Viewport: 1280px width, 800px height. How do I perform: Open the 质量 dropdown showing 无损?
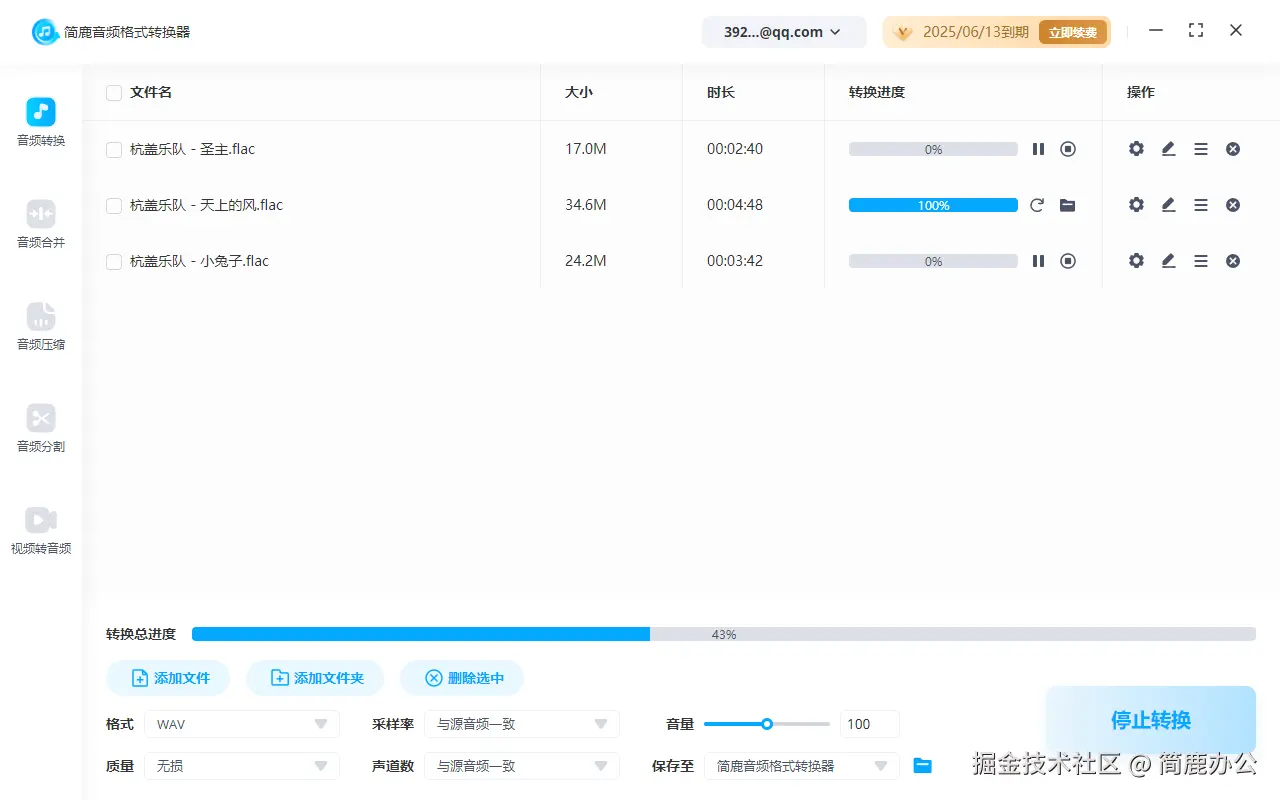coord(241,765)
